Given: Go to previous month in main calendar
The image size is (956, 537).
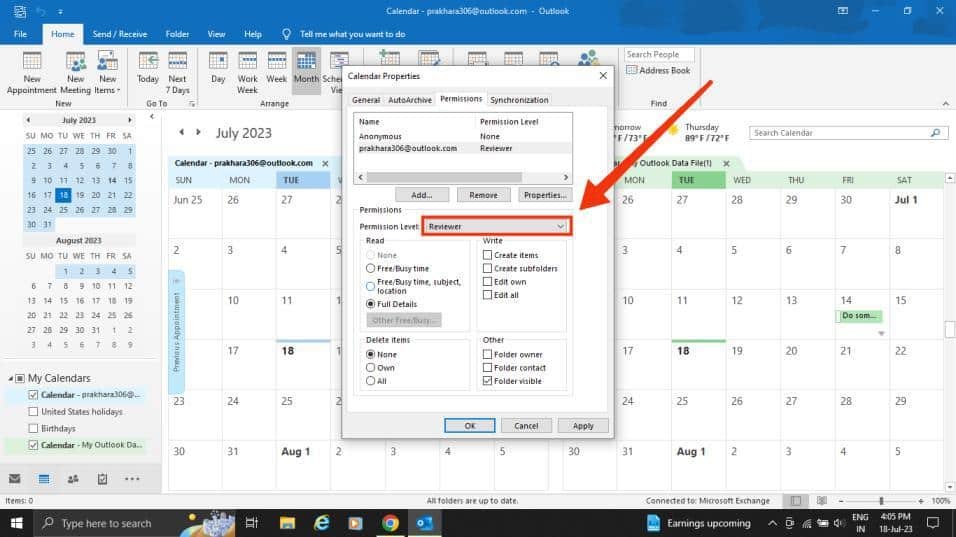Looking at the screenshot, I should [x=182, y=132].
